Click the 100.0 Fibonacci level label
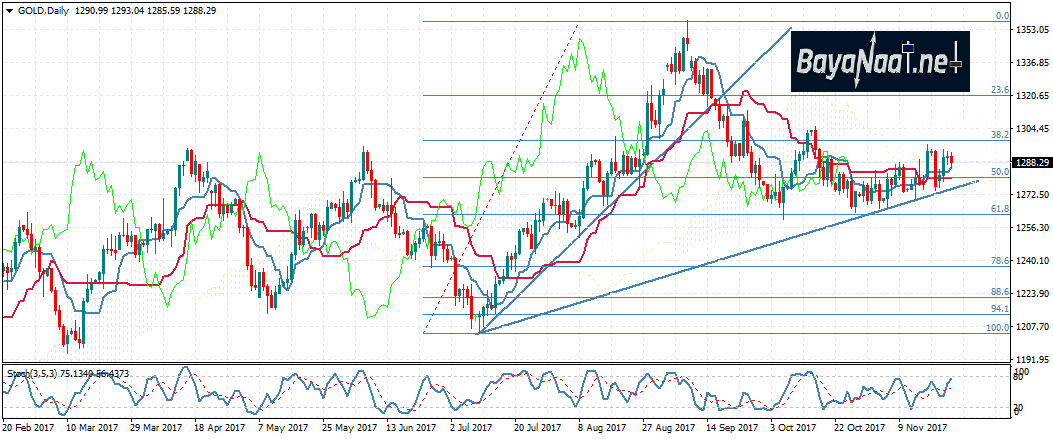Viewport: 1053px width, 439px height. pyautogui.click(x=996, y=328)
